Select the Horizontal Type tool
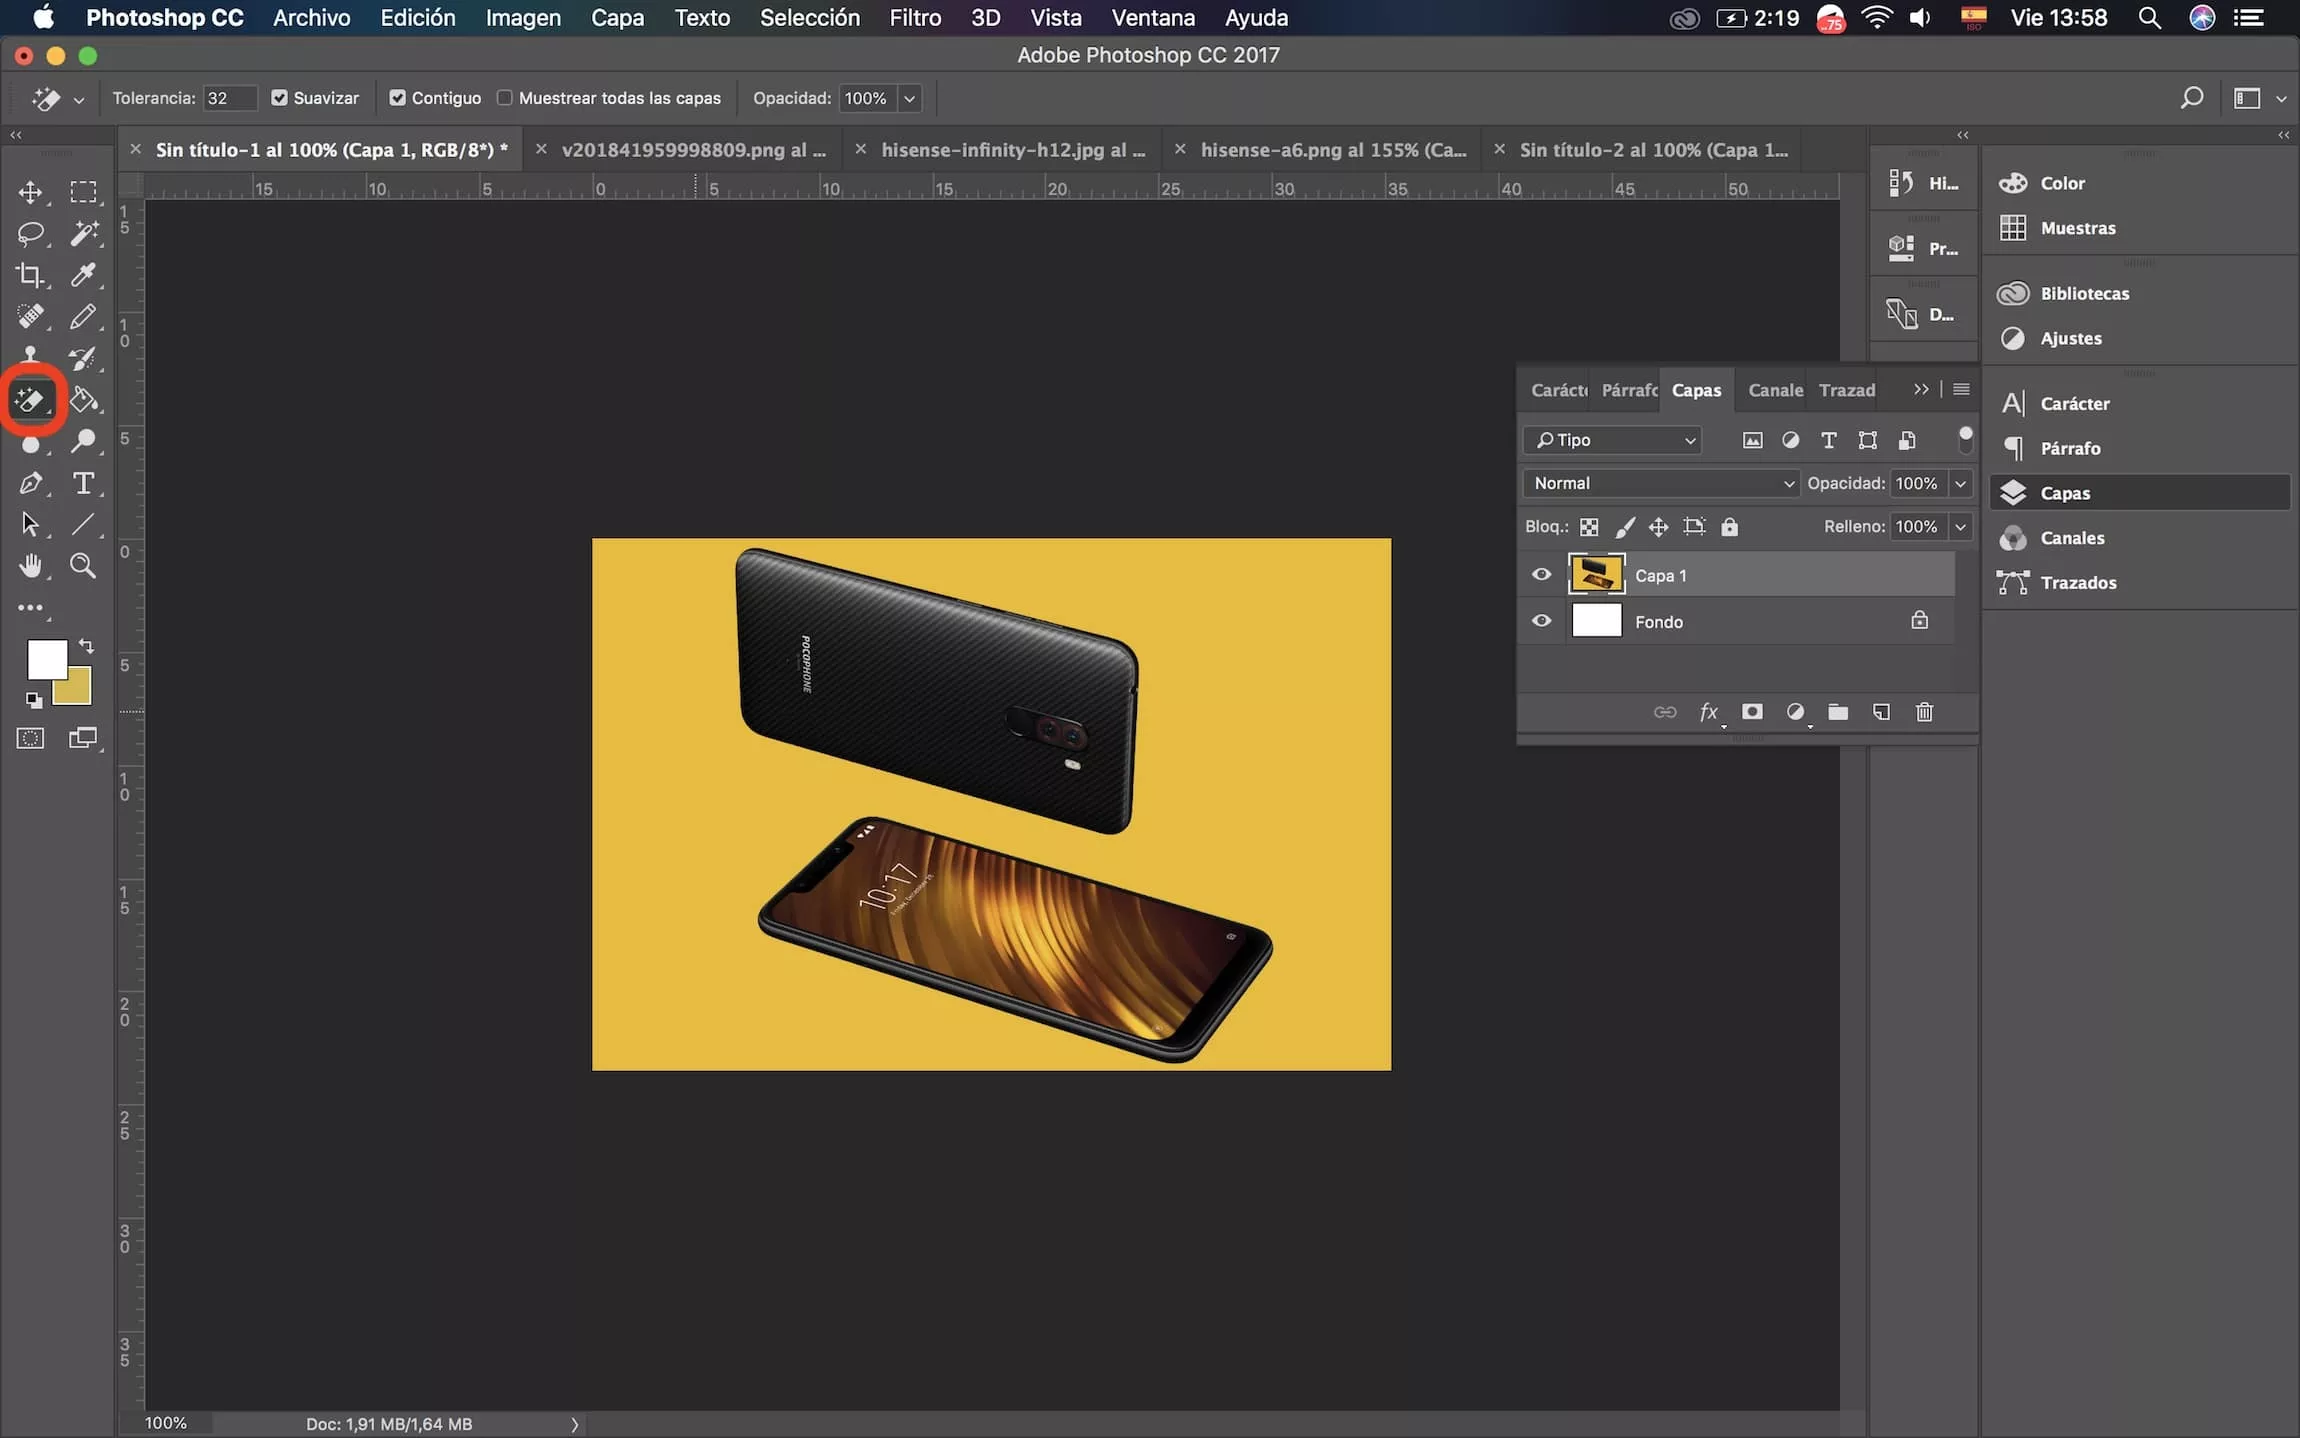This screenshot has width=2300, height=1438. point(83,483)
